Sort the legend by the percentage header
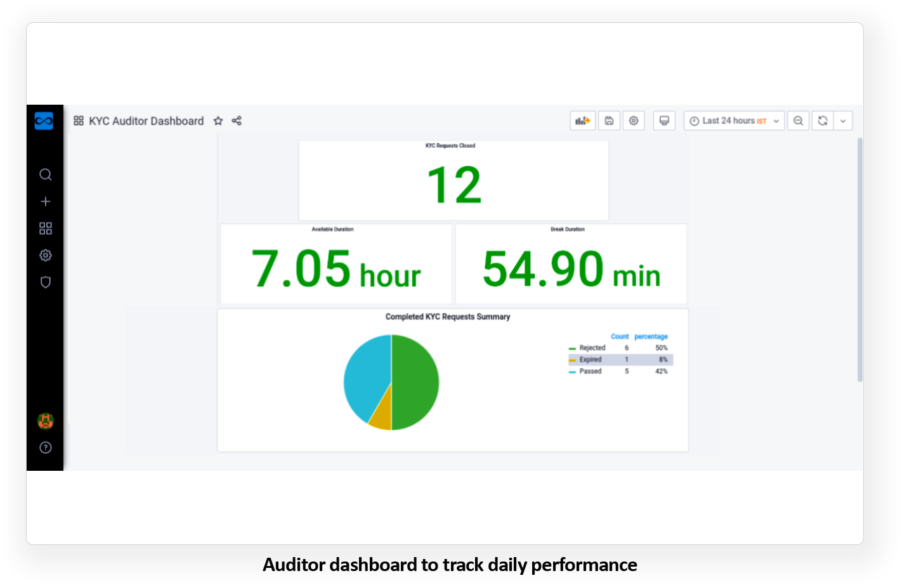 [x=651, y=336]
